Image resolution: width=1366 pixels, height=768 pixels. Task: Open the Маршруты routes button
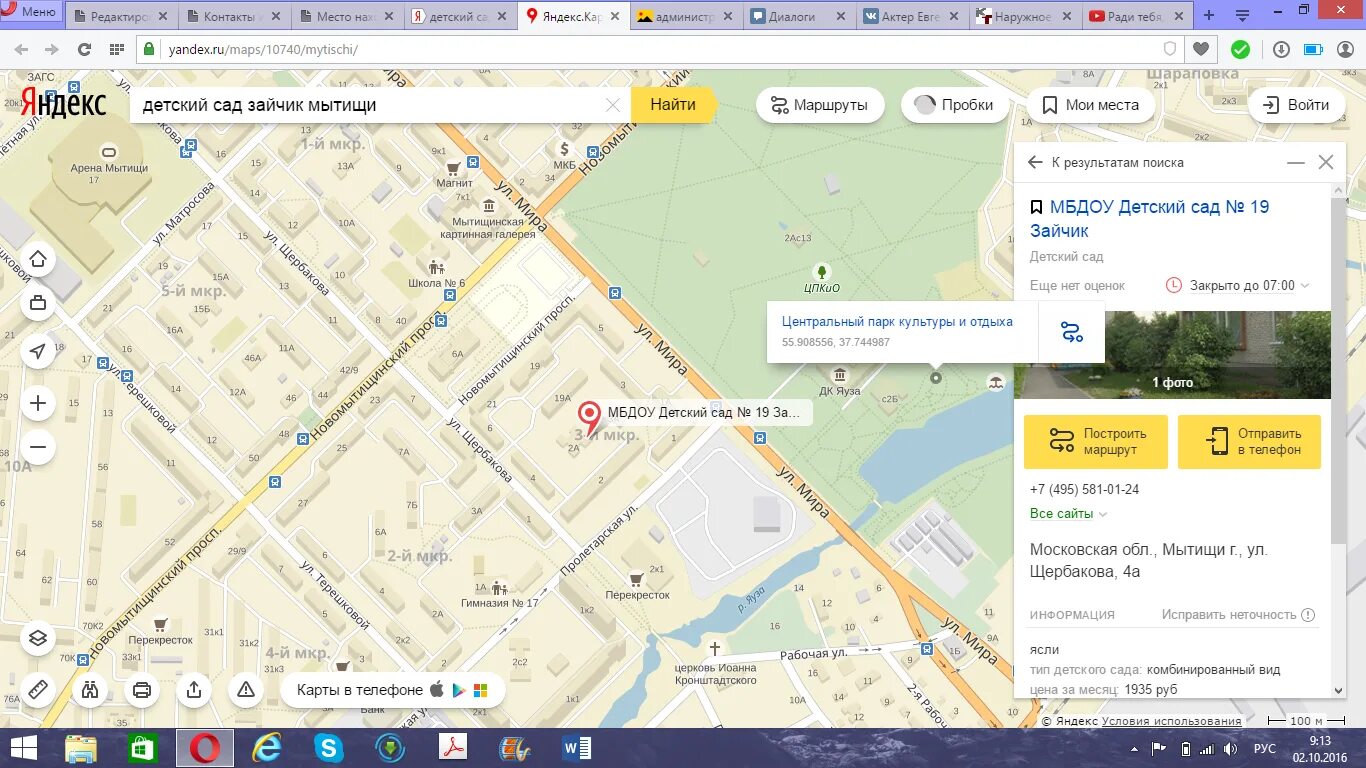820,105
